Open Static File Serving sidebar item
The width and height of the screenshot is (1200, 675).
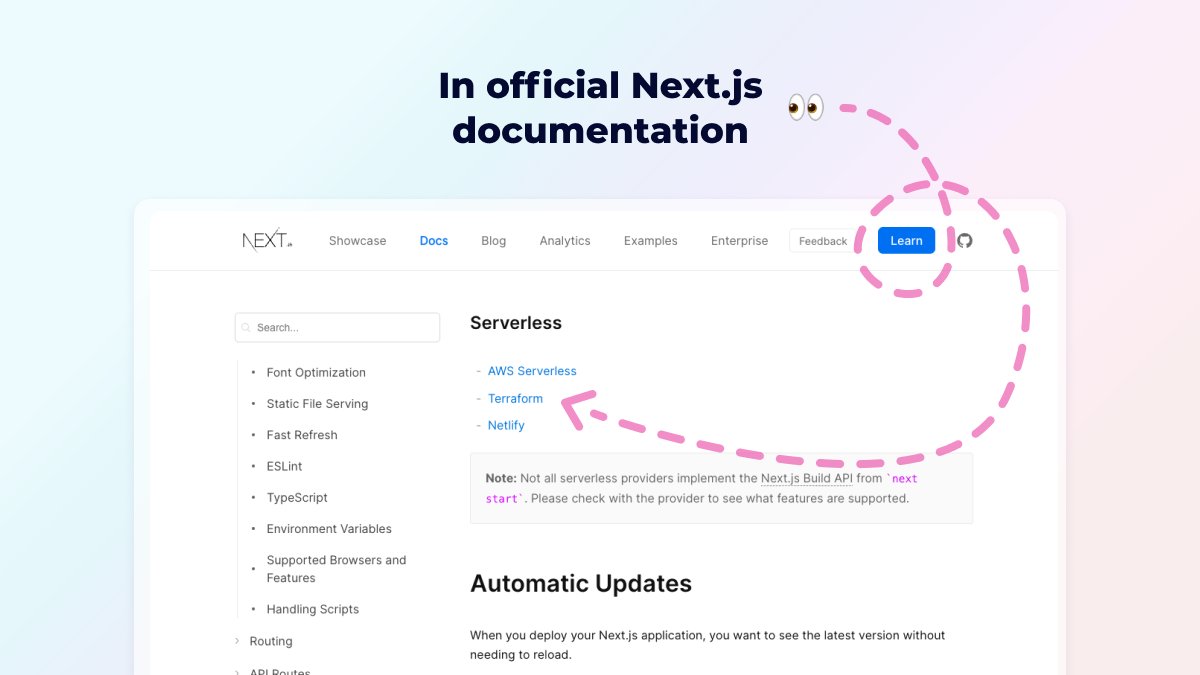tap(317, 404)
